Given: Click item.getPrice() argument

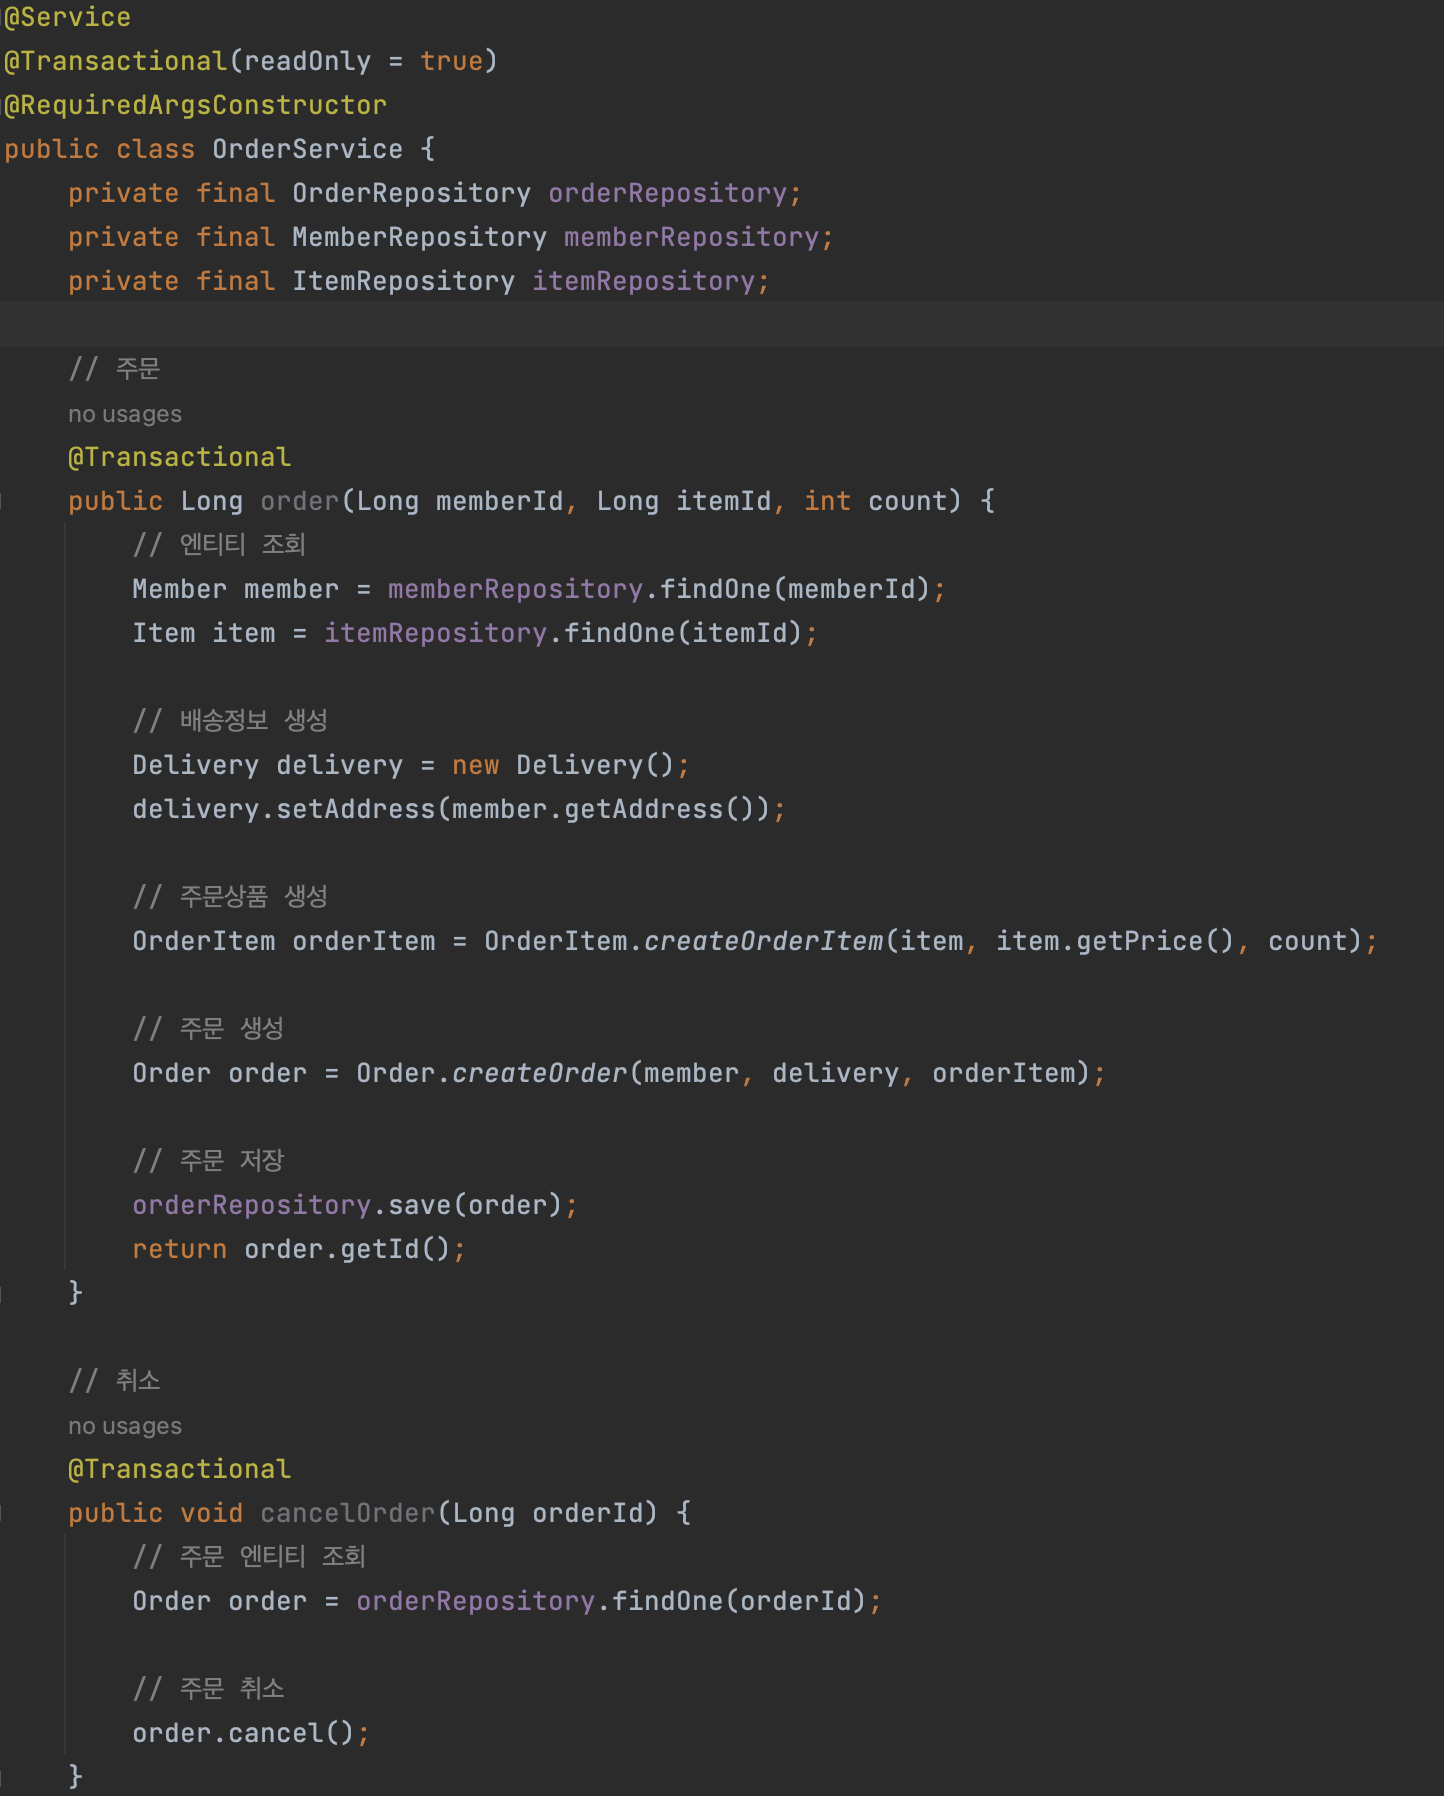Looking at the screenshot, I should (1115, 941).
